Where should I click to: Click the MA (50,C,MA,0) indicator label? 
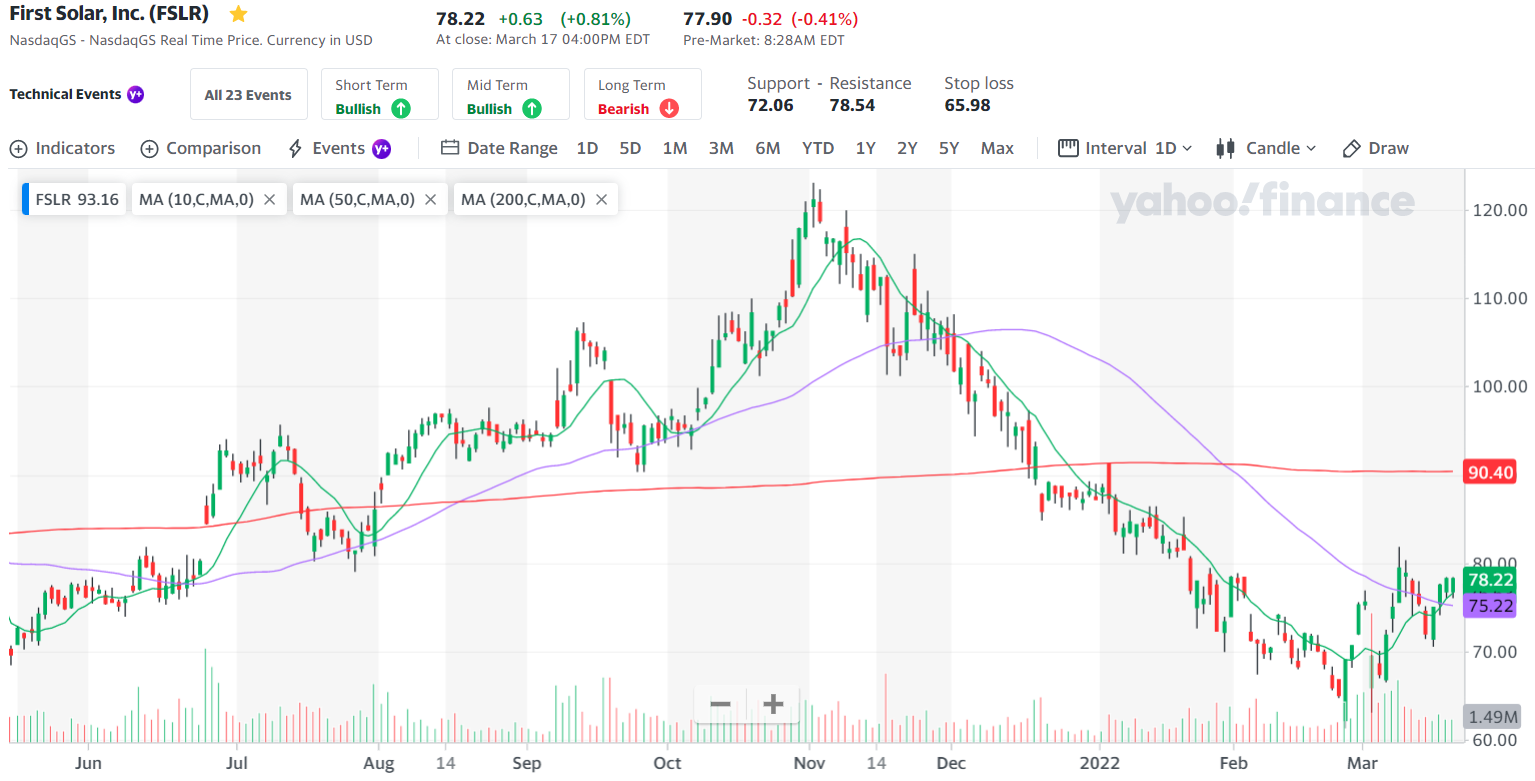(357, 199)
